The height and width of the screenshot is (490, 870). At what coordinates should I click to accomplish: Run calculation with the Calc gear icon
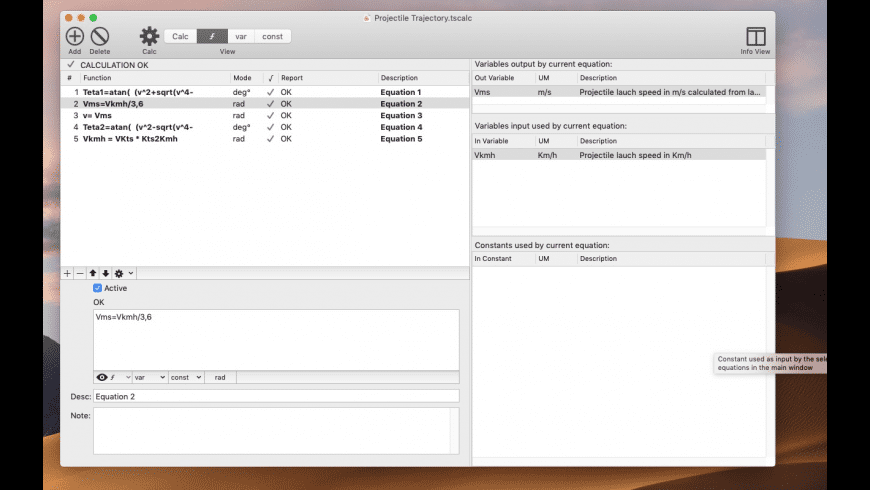coord(149,37)
